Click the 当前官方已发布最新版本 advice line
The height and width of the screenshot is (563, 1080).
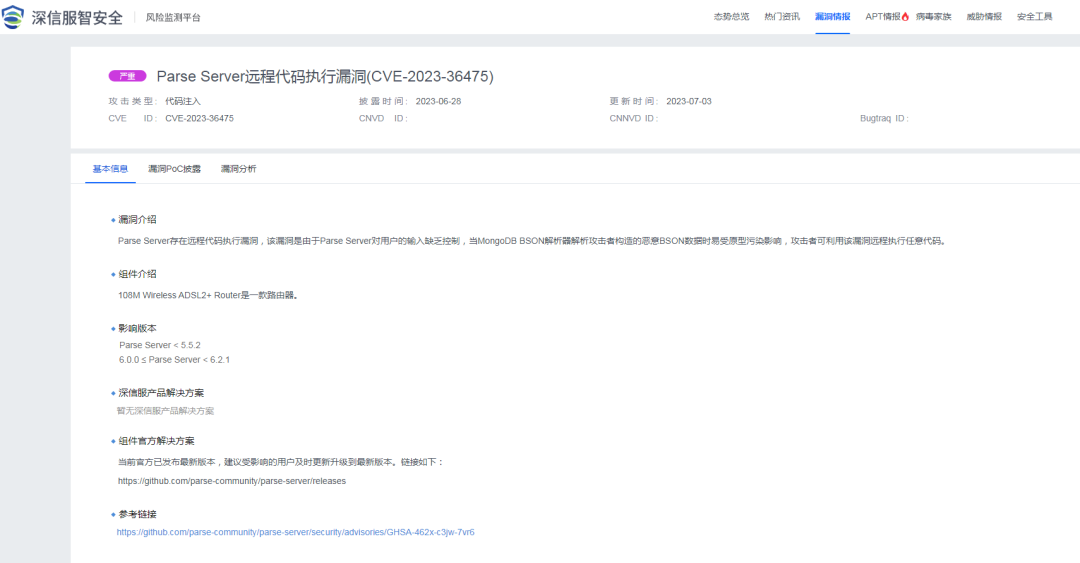point(281,462)
